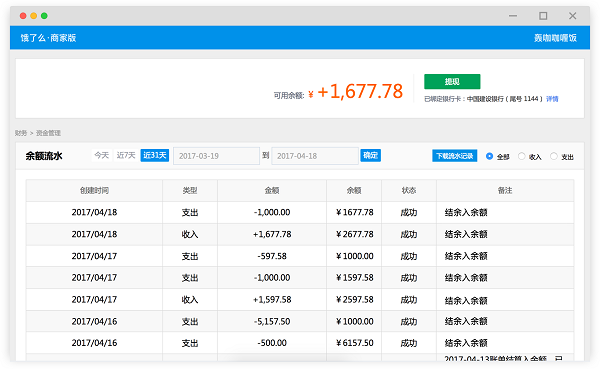Viewport: 600px width, 369px height.
Task: Click the 资金管理 breadcrumb item
Action: pos(48,133)
